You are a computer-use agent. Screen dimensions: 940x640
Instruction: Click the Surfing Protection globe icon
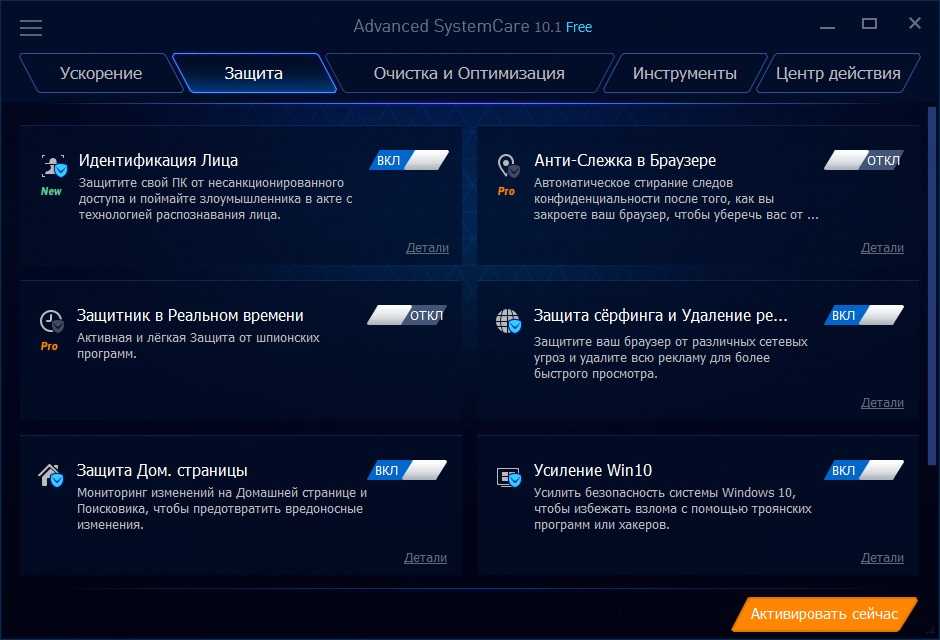[x=509, y=321]
